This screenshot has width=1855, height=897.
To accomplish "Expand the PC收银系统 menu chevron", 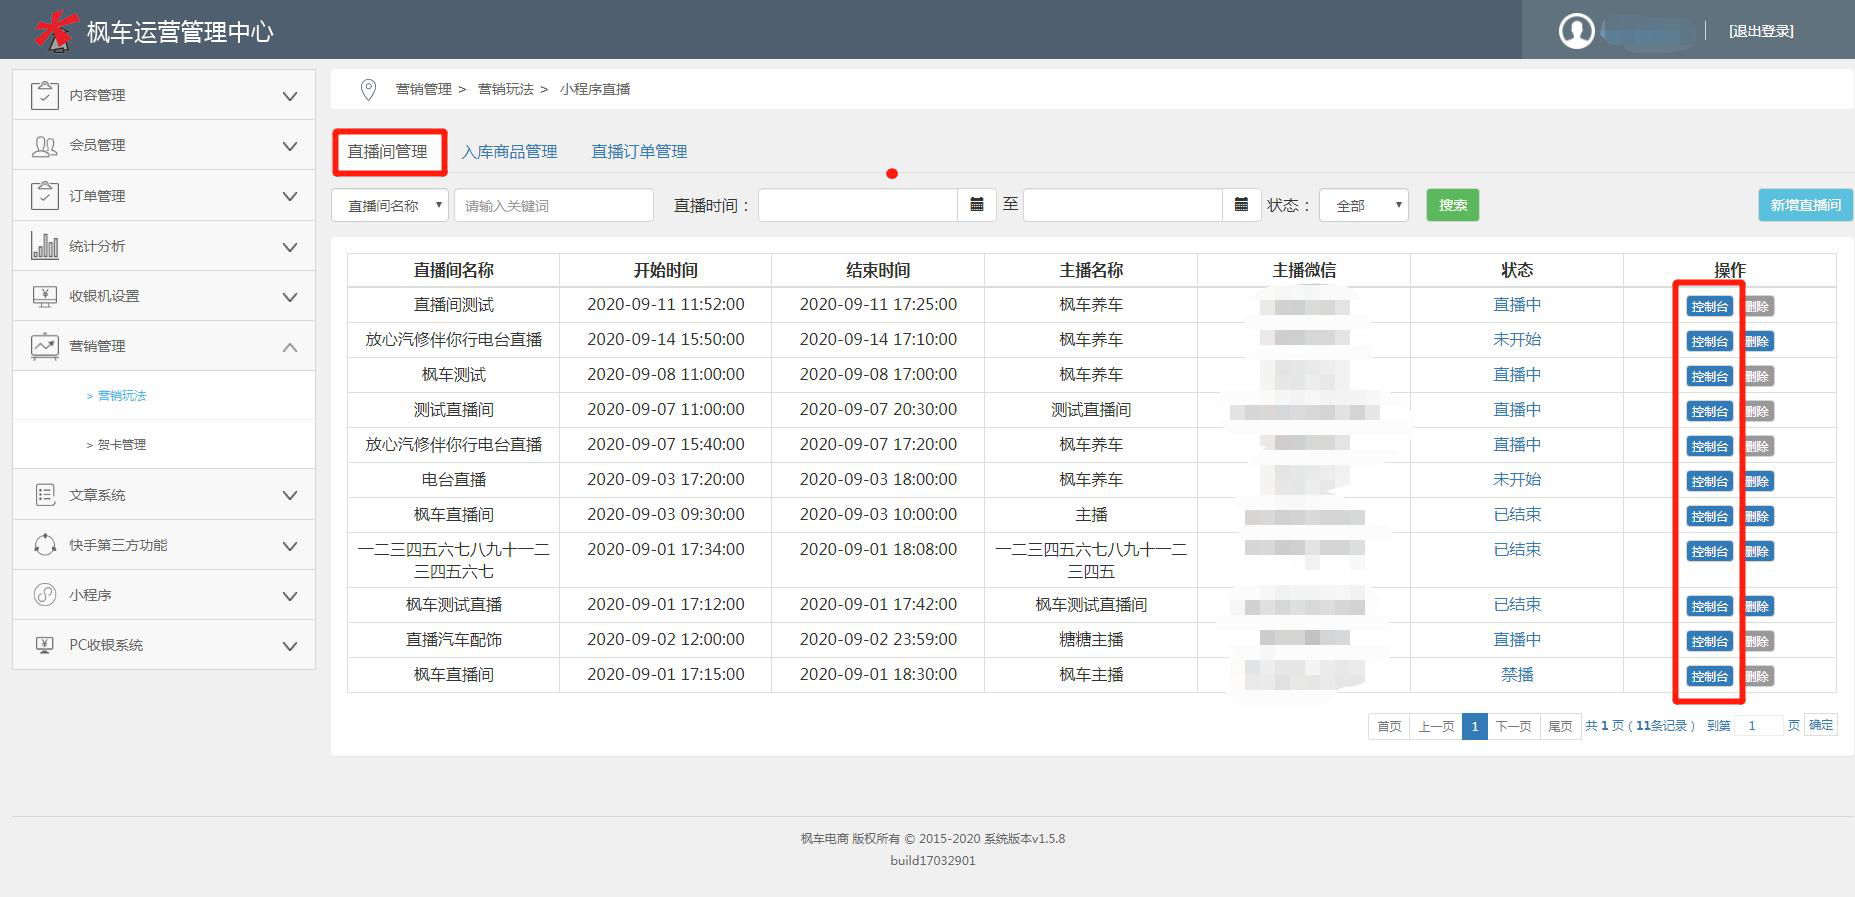I will (290, 646).
